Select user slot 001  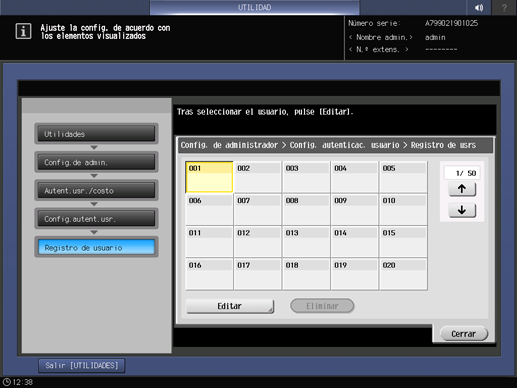[x=209, y=177]
